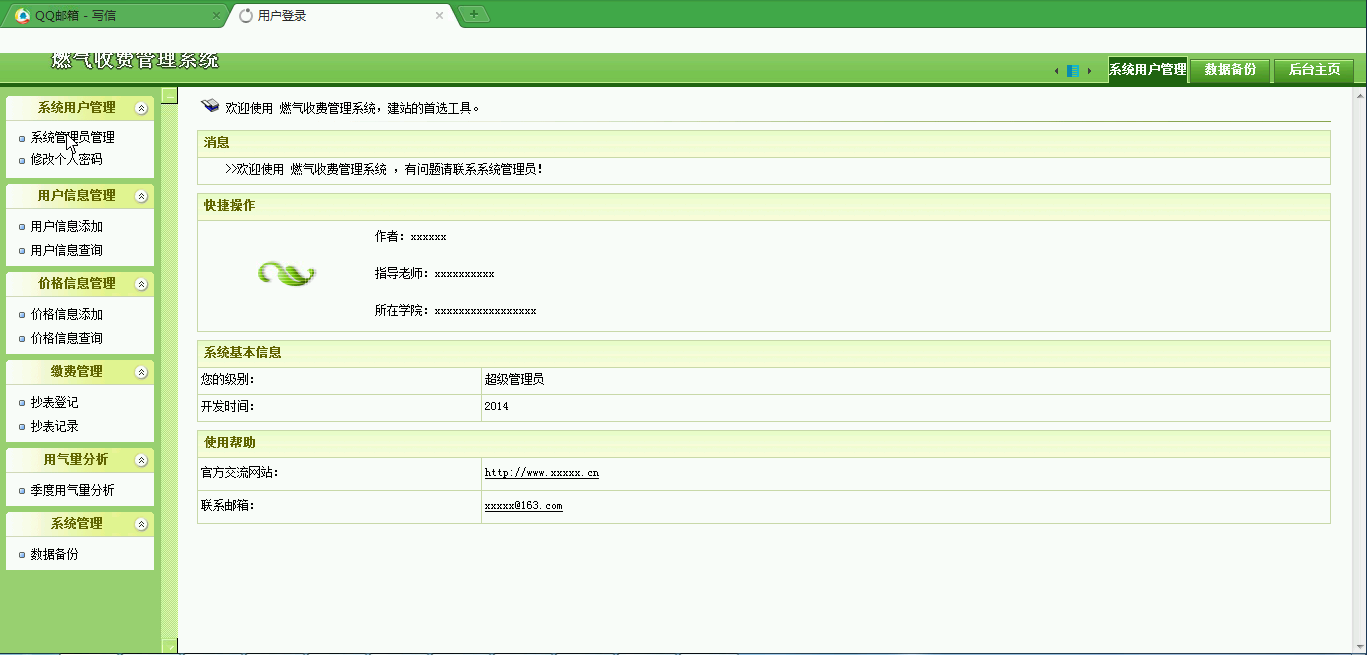Open 抄表登记 in sidebar
Viewport: 1367px width, 655px height.
54,403
